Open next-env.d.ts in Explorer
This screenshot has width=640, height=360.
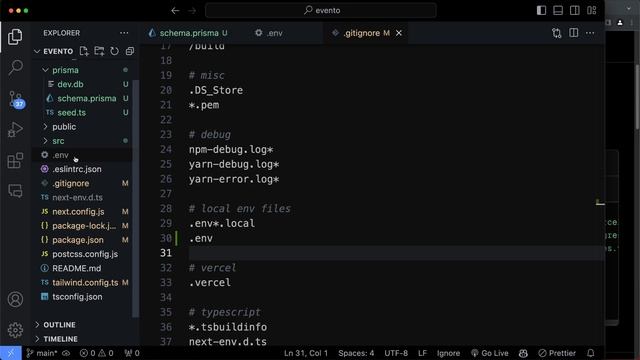pyautogui.click(x=77, y=198)
